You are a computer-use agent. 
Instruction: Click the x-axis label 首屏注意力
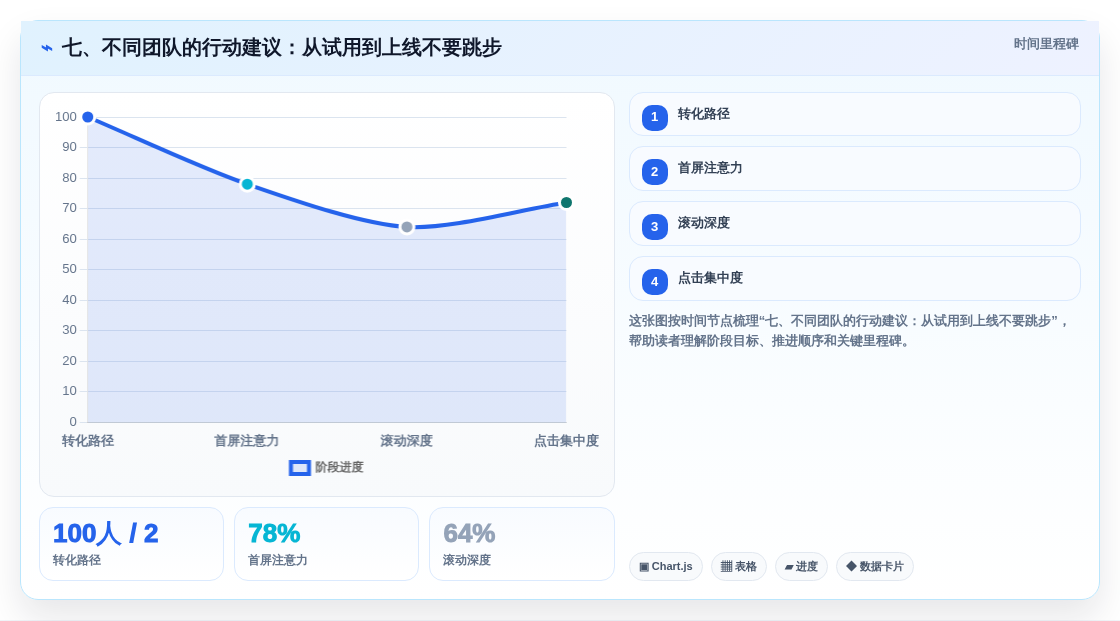pyautogui.click(x=246, y=441)
